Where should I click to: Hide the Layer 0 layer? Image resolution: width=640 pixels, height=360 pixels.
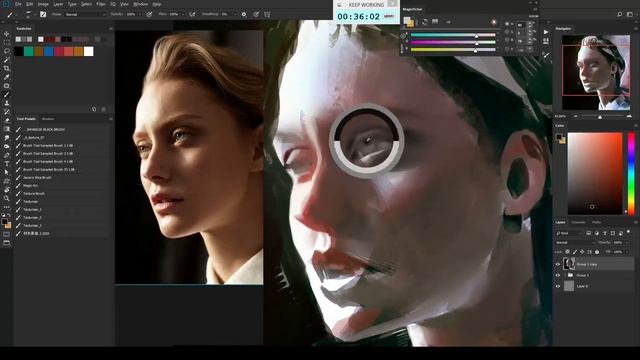point(558,287)
